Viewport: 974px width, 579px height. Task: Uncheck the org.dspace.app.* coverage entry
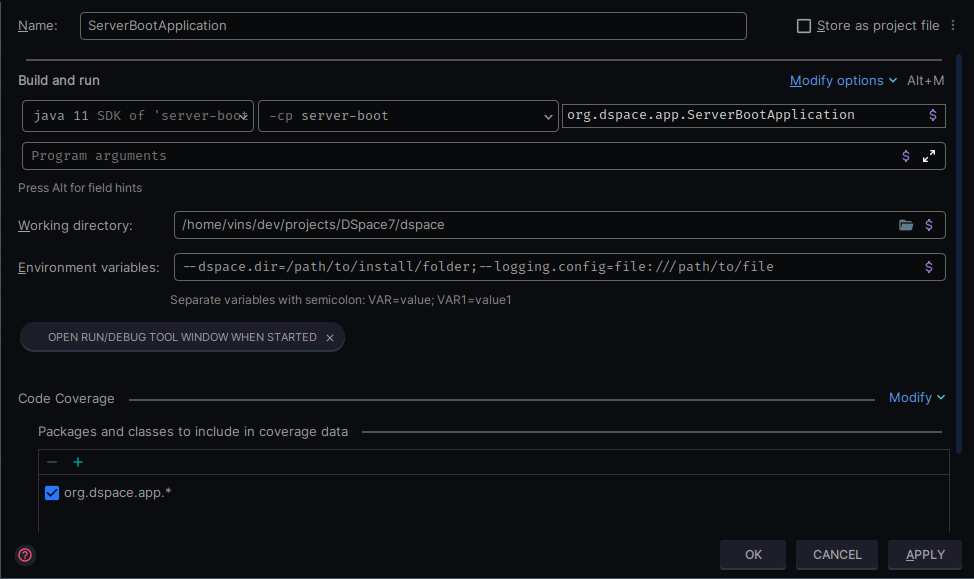52,492
